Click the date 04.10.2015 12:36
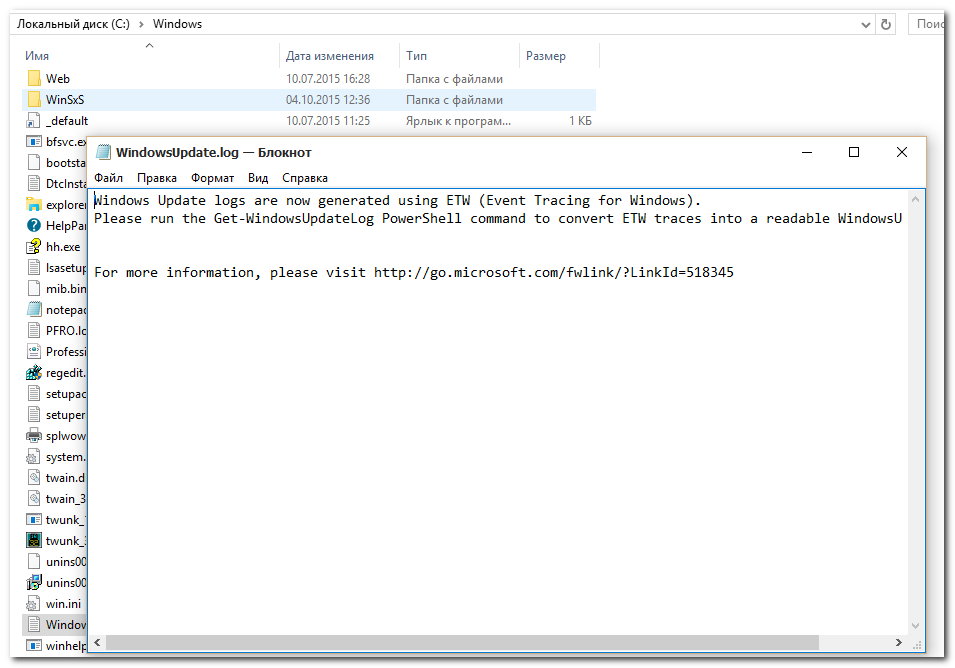The image size is (955, 668). pyautogui.click(x=328, y=100)
